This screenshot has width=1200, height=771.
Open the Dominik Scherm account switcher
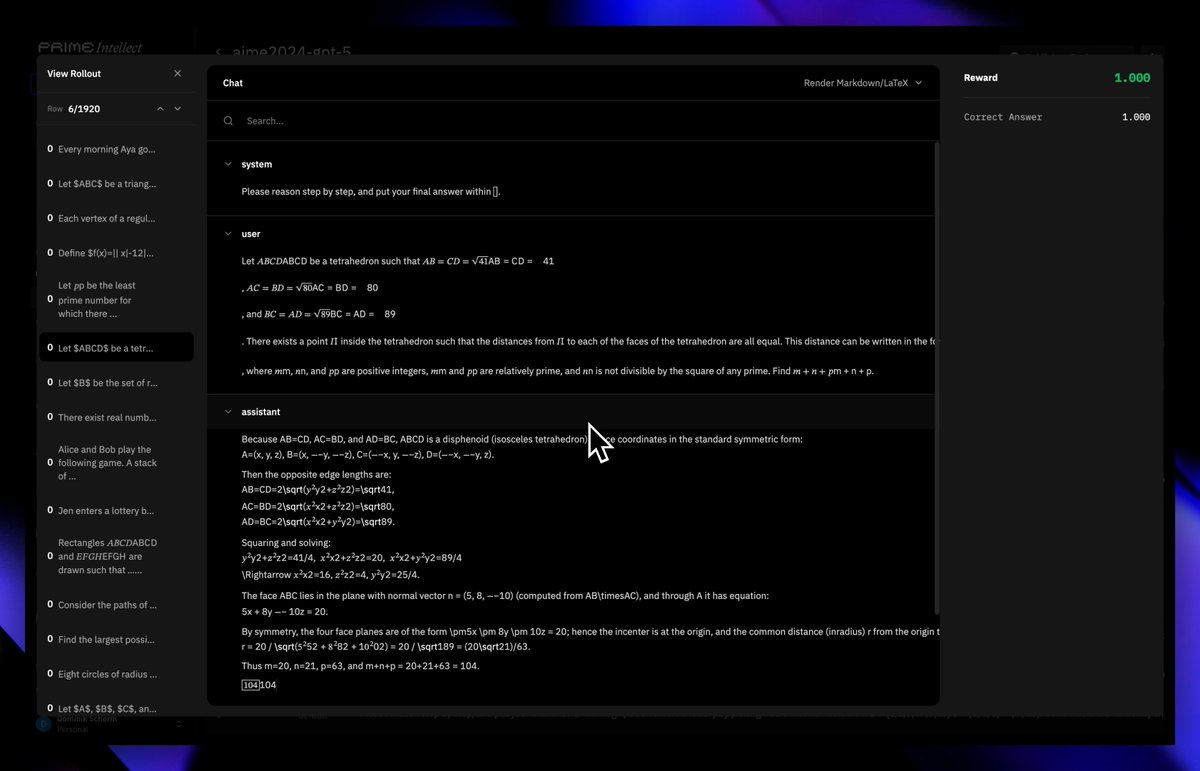(x=110, y=723)
